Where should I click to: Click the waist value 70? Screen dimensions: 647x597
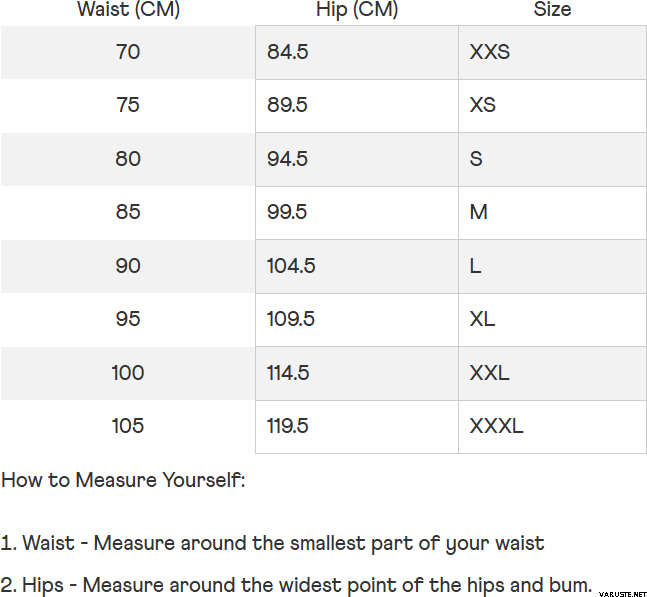[x=128, y=52]
